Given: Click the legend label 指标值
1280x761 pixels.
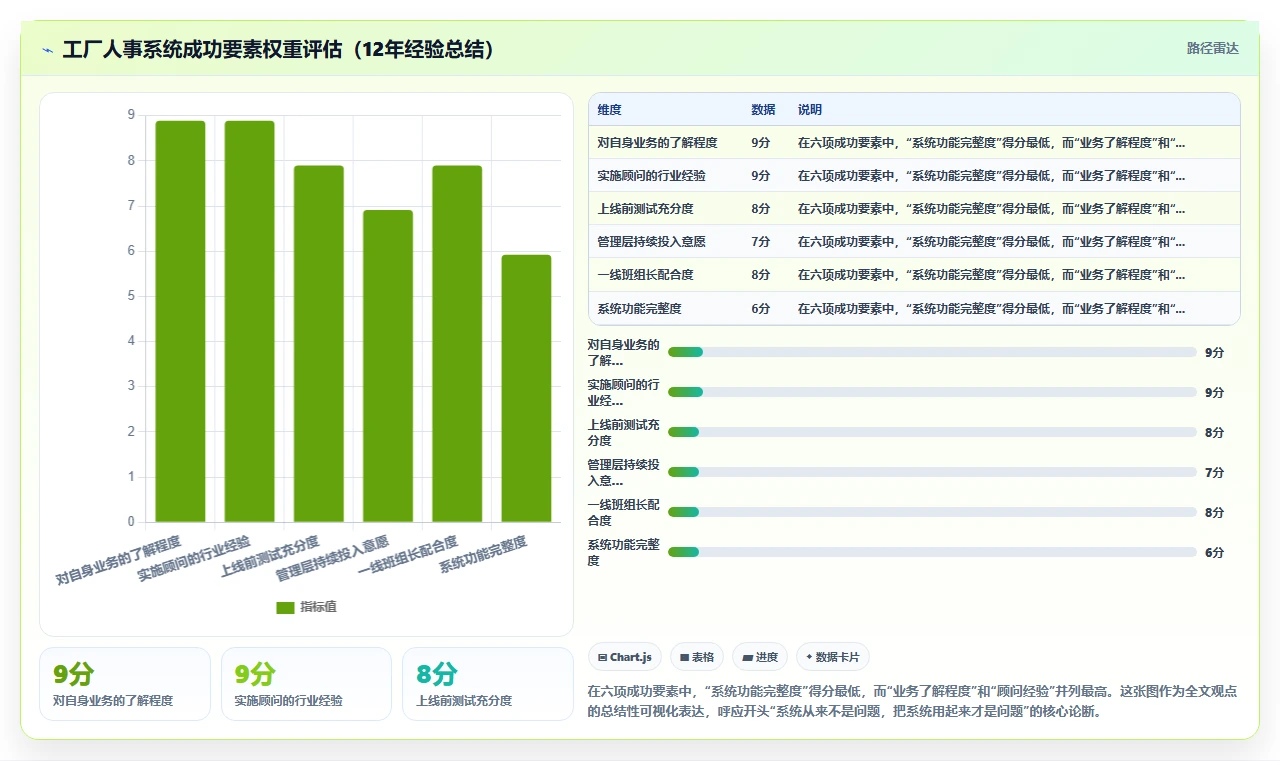Looking at the screenshot, I should point(319,607).
